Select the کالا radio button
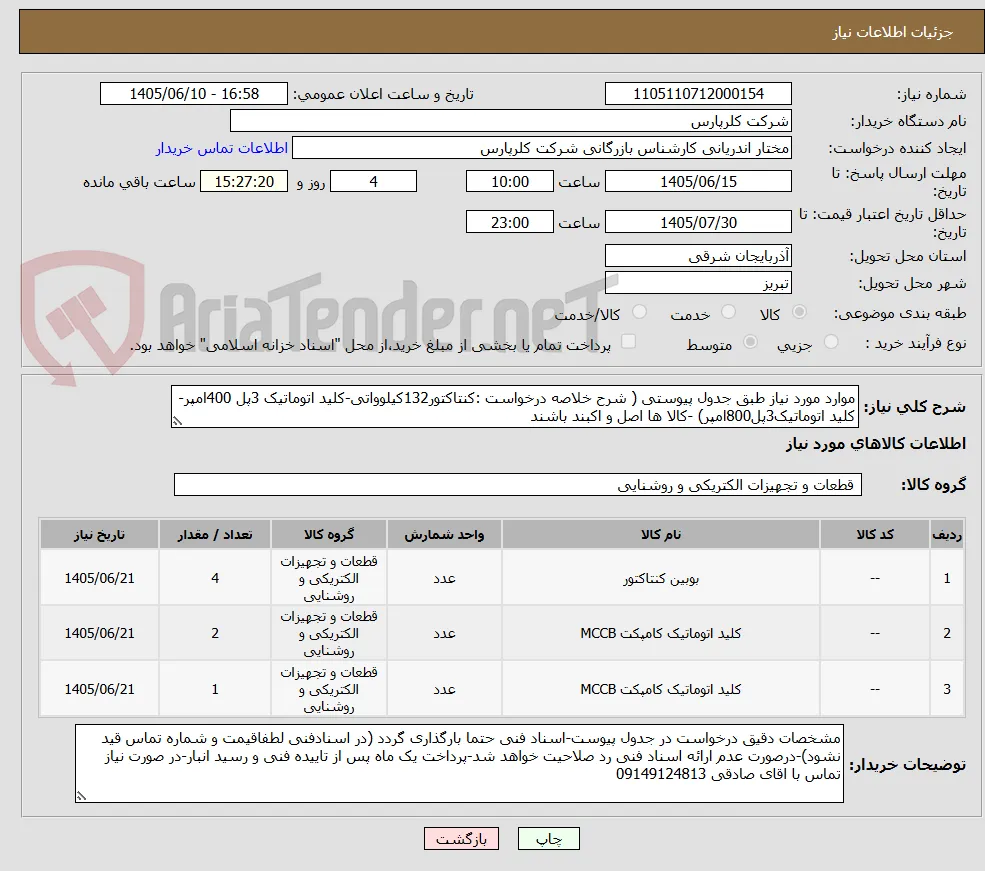The height and width of the screenshot is (871, 985). pyautogui.click(x=799, y=312)
